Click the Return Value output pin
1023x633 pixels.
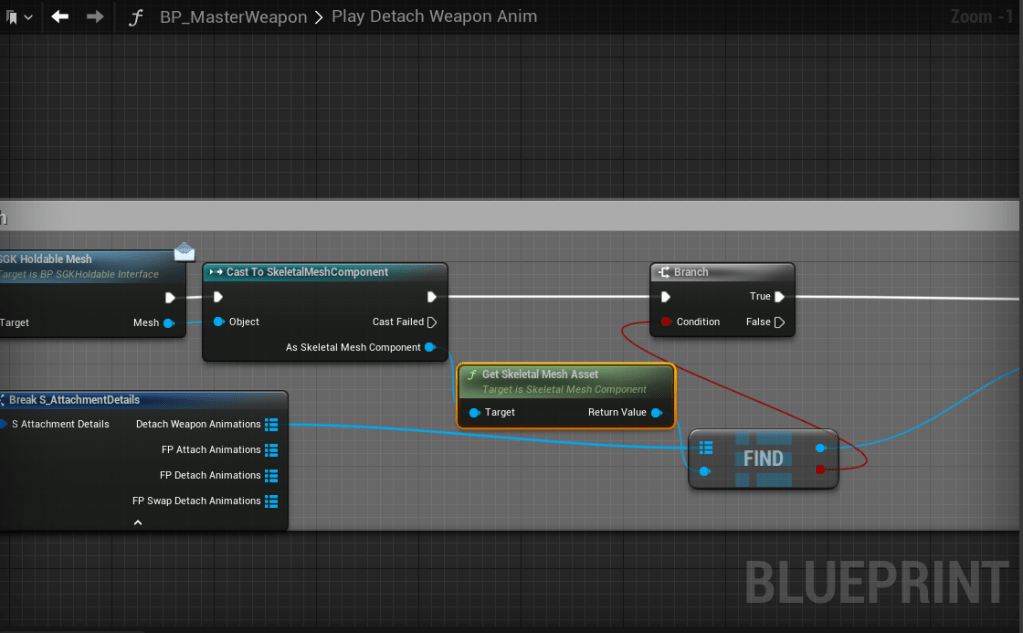(x=656, y=412)
